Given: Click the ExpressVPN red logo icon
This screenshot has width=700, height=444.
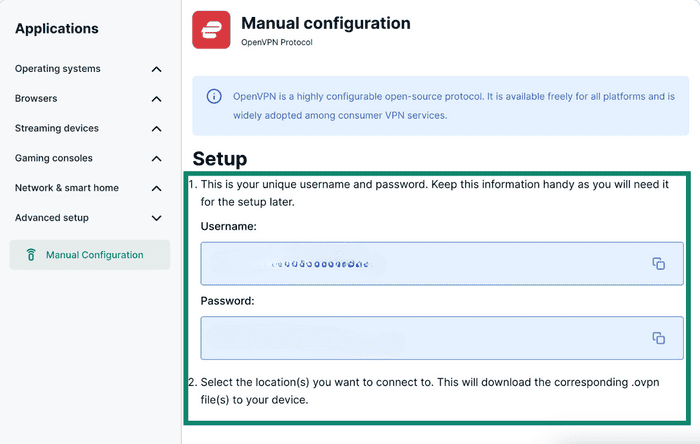Looking at the screenshot, I should (211, 30).
